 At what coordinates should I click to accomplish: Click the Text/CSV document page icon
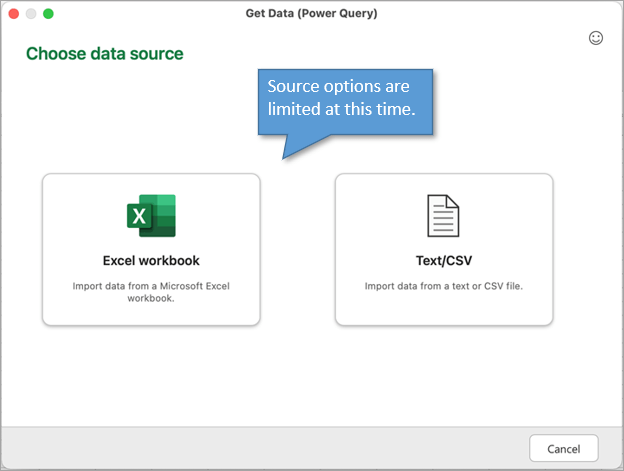[443, 215]
